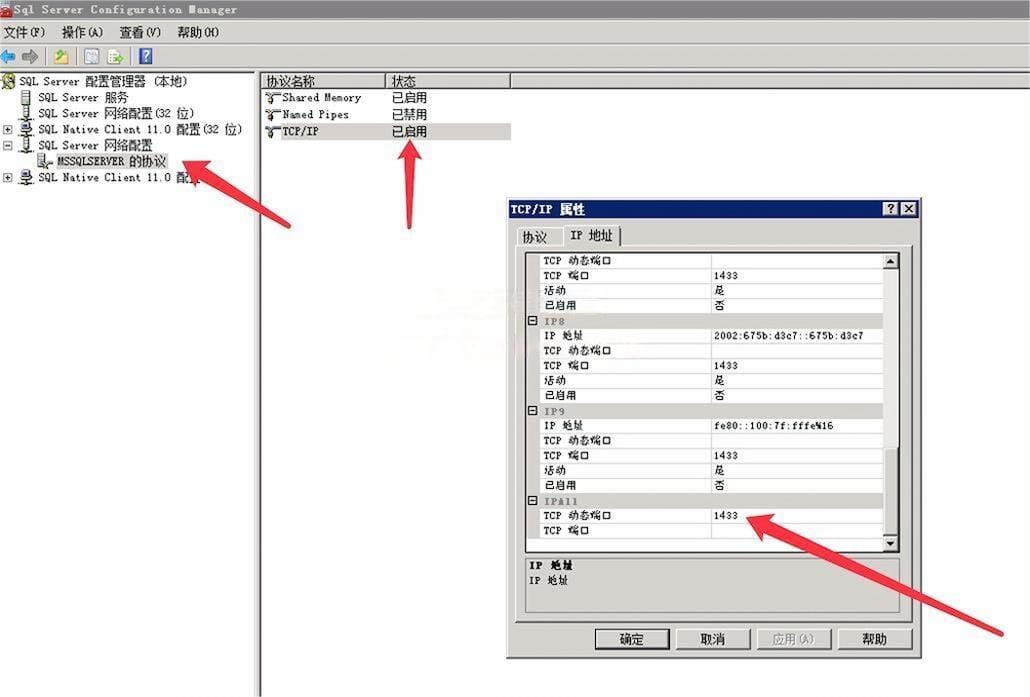Open the 查看(V) menu
The image size is (1030, 697).
click(x=140, y=32)
